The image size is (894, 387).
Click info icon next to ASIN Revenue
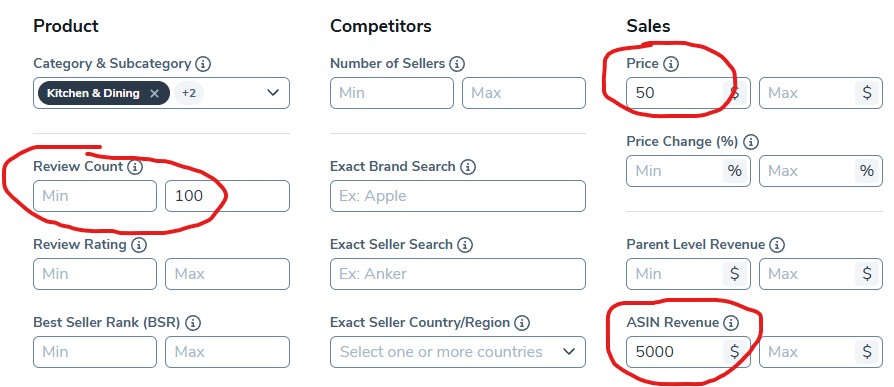(x=730, y=323)
